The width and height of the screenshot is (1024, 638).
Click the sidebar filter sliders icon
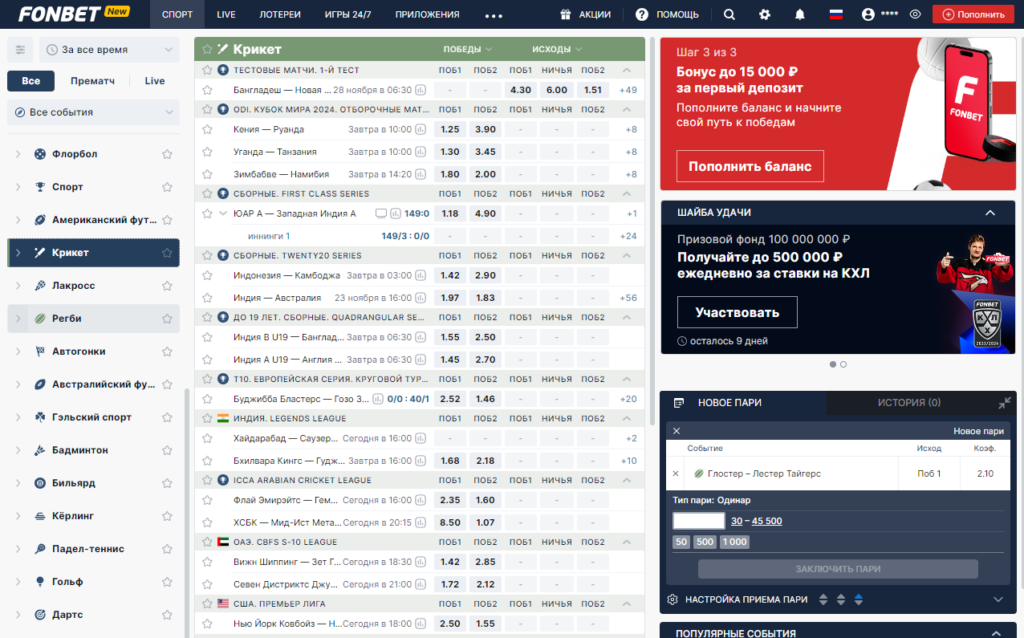(20, 50)
